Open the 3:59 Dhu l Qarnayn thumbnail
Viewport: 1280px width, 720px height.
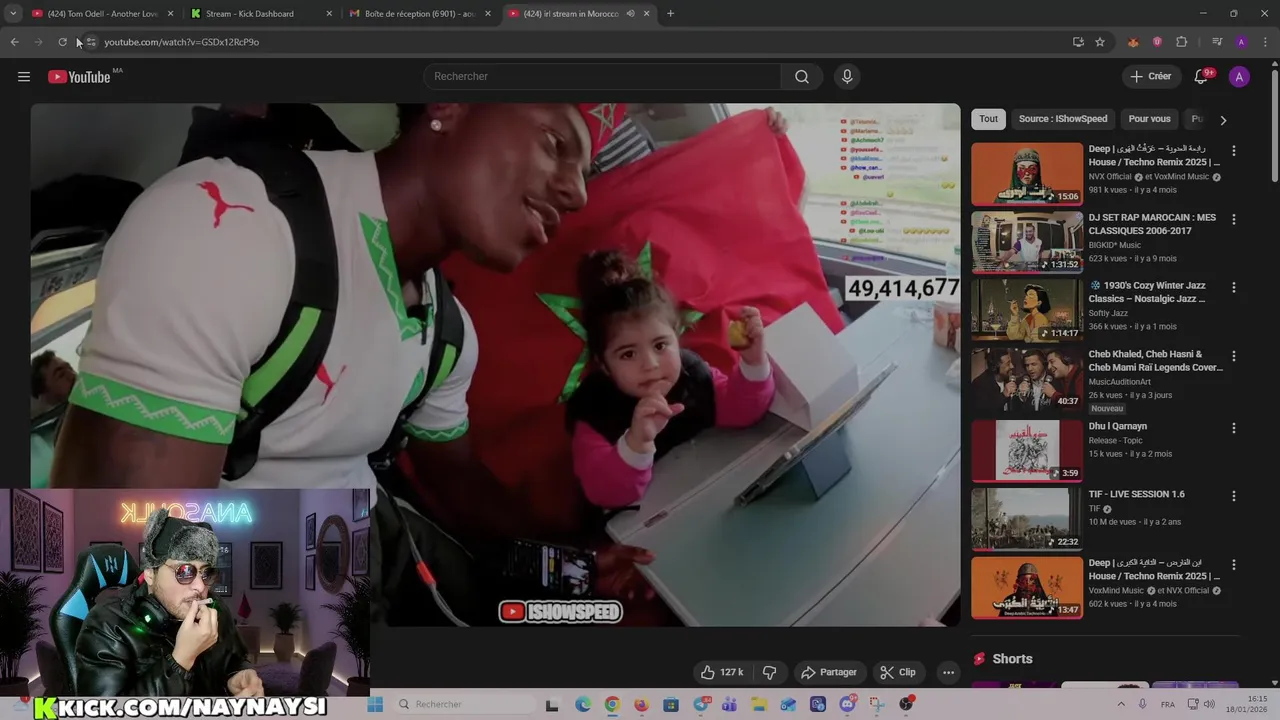(x=1027, y=451)
